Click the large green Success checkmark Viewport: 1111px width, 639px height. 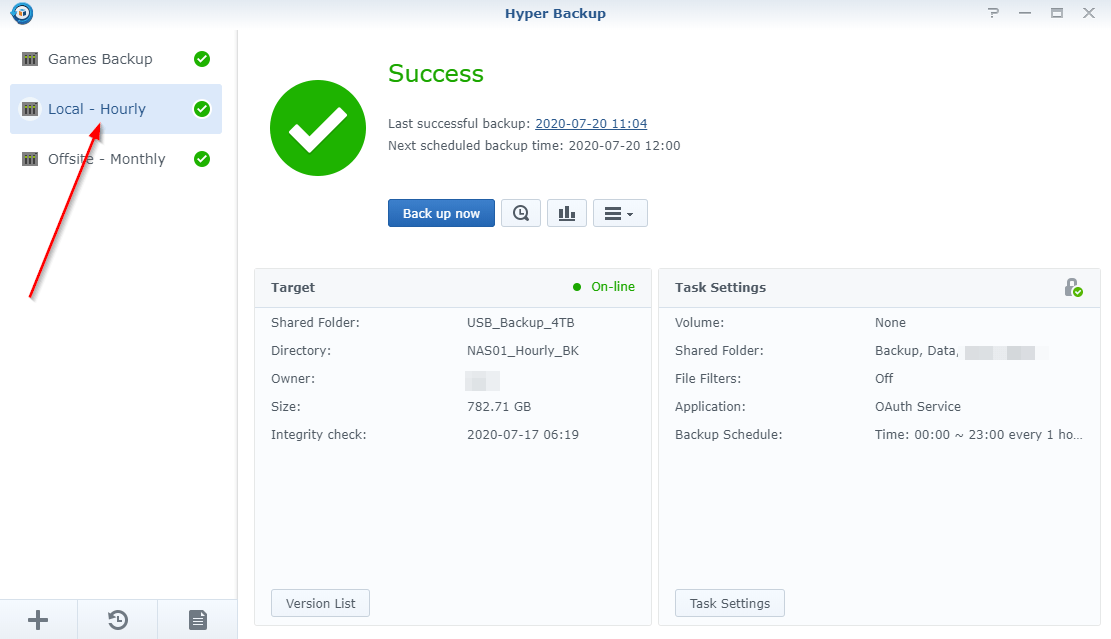pyautogui.click(x=318, y=128)
